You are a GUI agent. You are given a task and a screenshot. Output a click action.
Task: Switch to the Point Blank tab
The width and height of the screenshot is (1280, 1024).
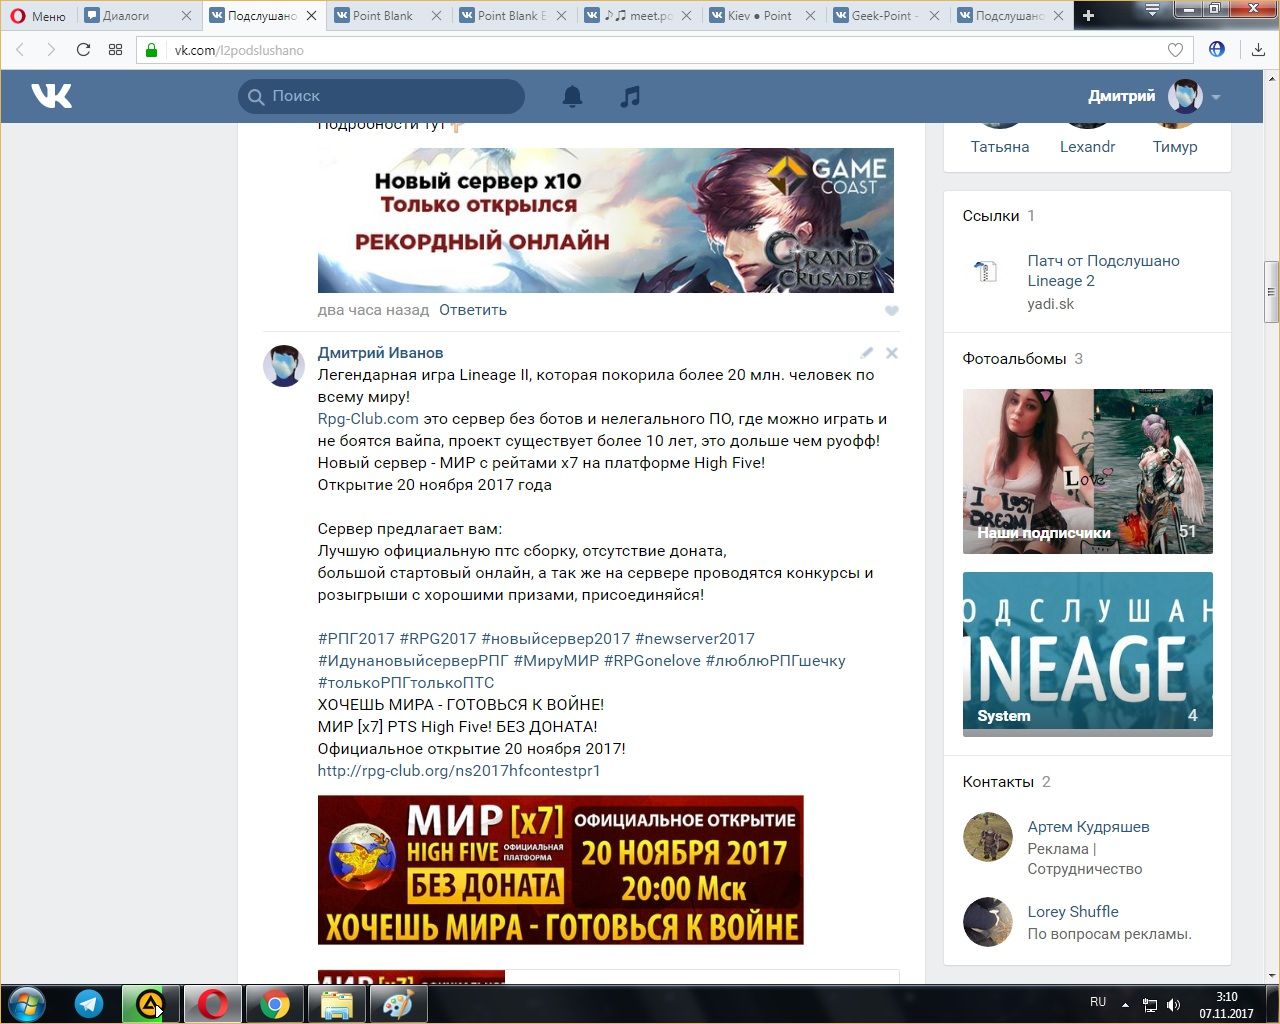pyautogui.click(x=383, y=15)
